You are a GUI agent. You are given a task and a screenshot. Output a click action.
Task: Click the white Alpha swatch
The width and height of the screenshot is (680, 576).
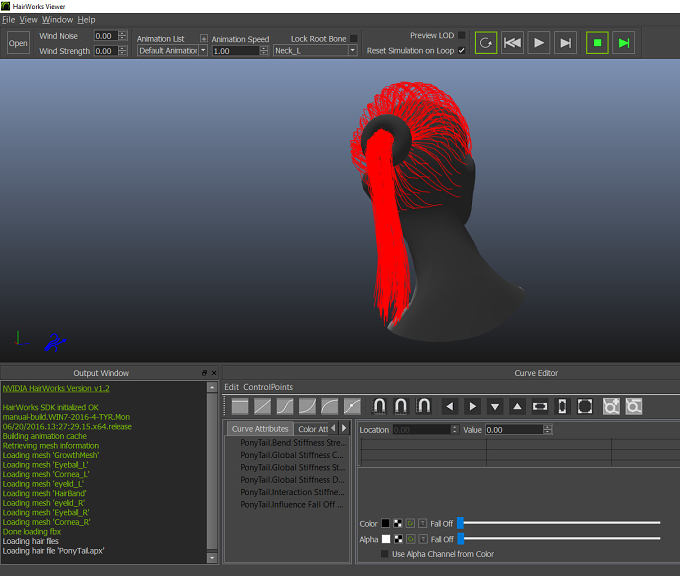click(x=386, y=539)
